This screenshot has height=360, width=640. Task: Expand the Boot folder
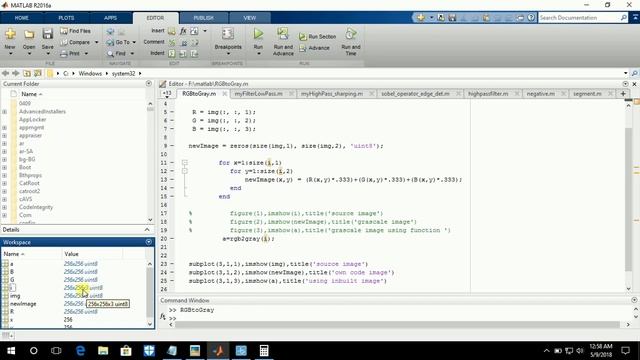pos(4,167)
